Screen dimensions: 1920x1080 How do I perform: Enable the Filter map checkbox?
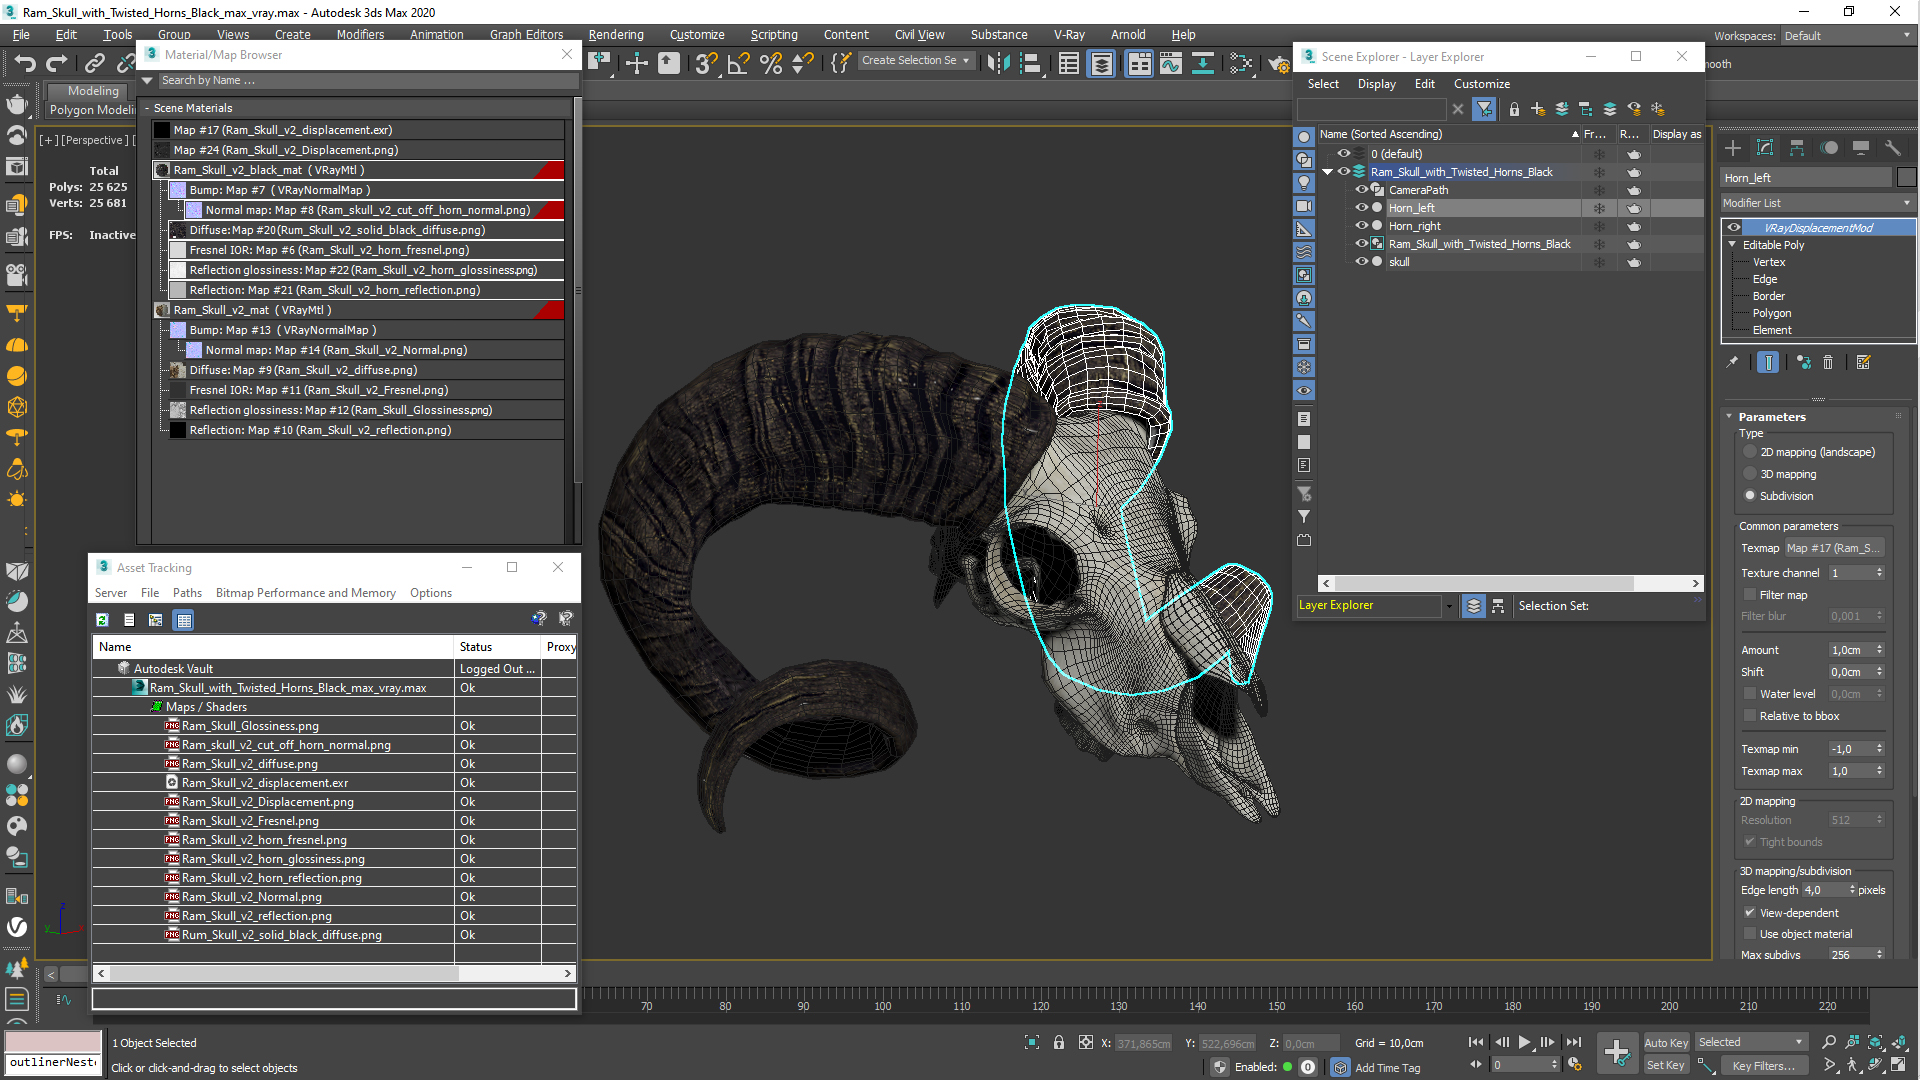click(x=1750, y=595)
